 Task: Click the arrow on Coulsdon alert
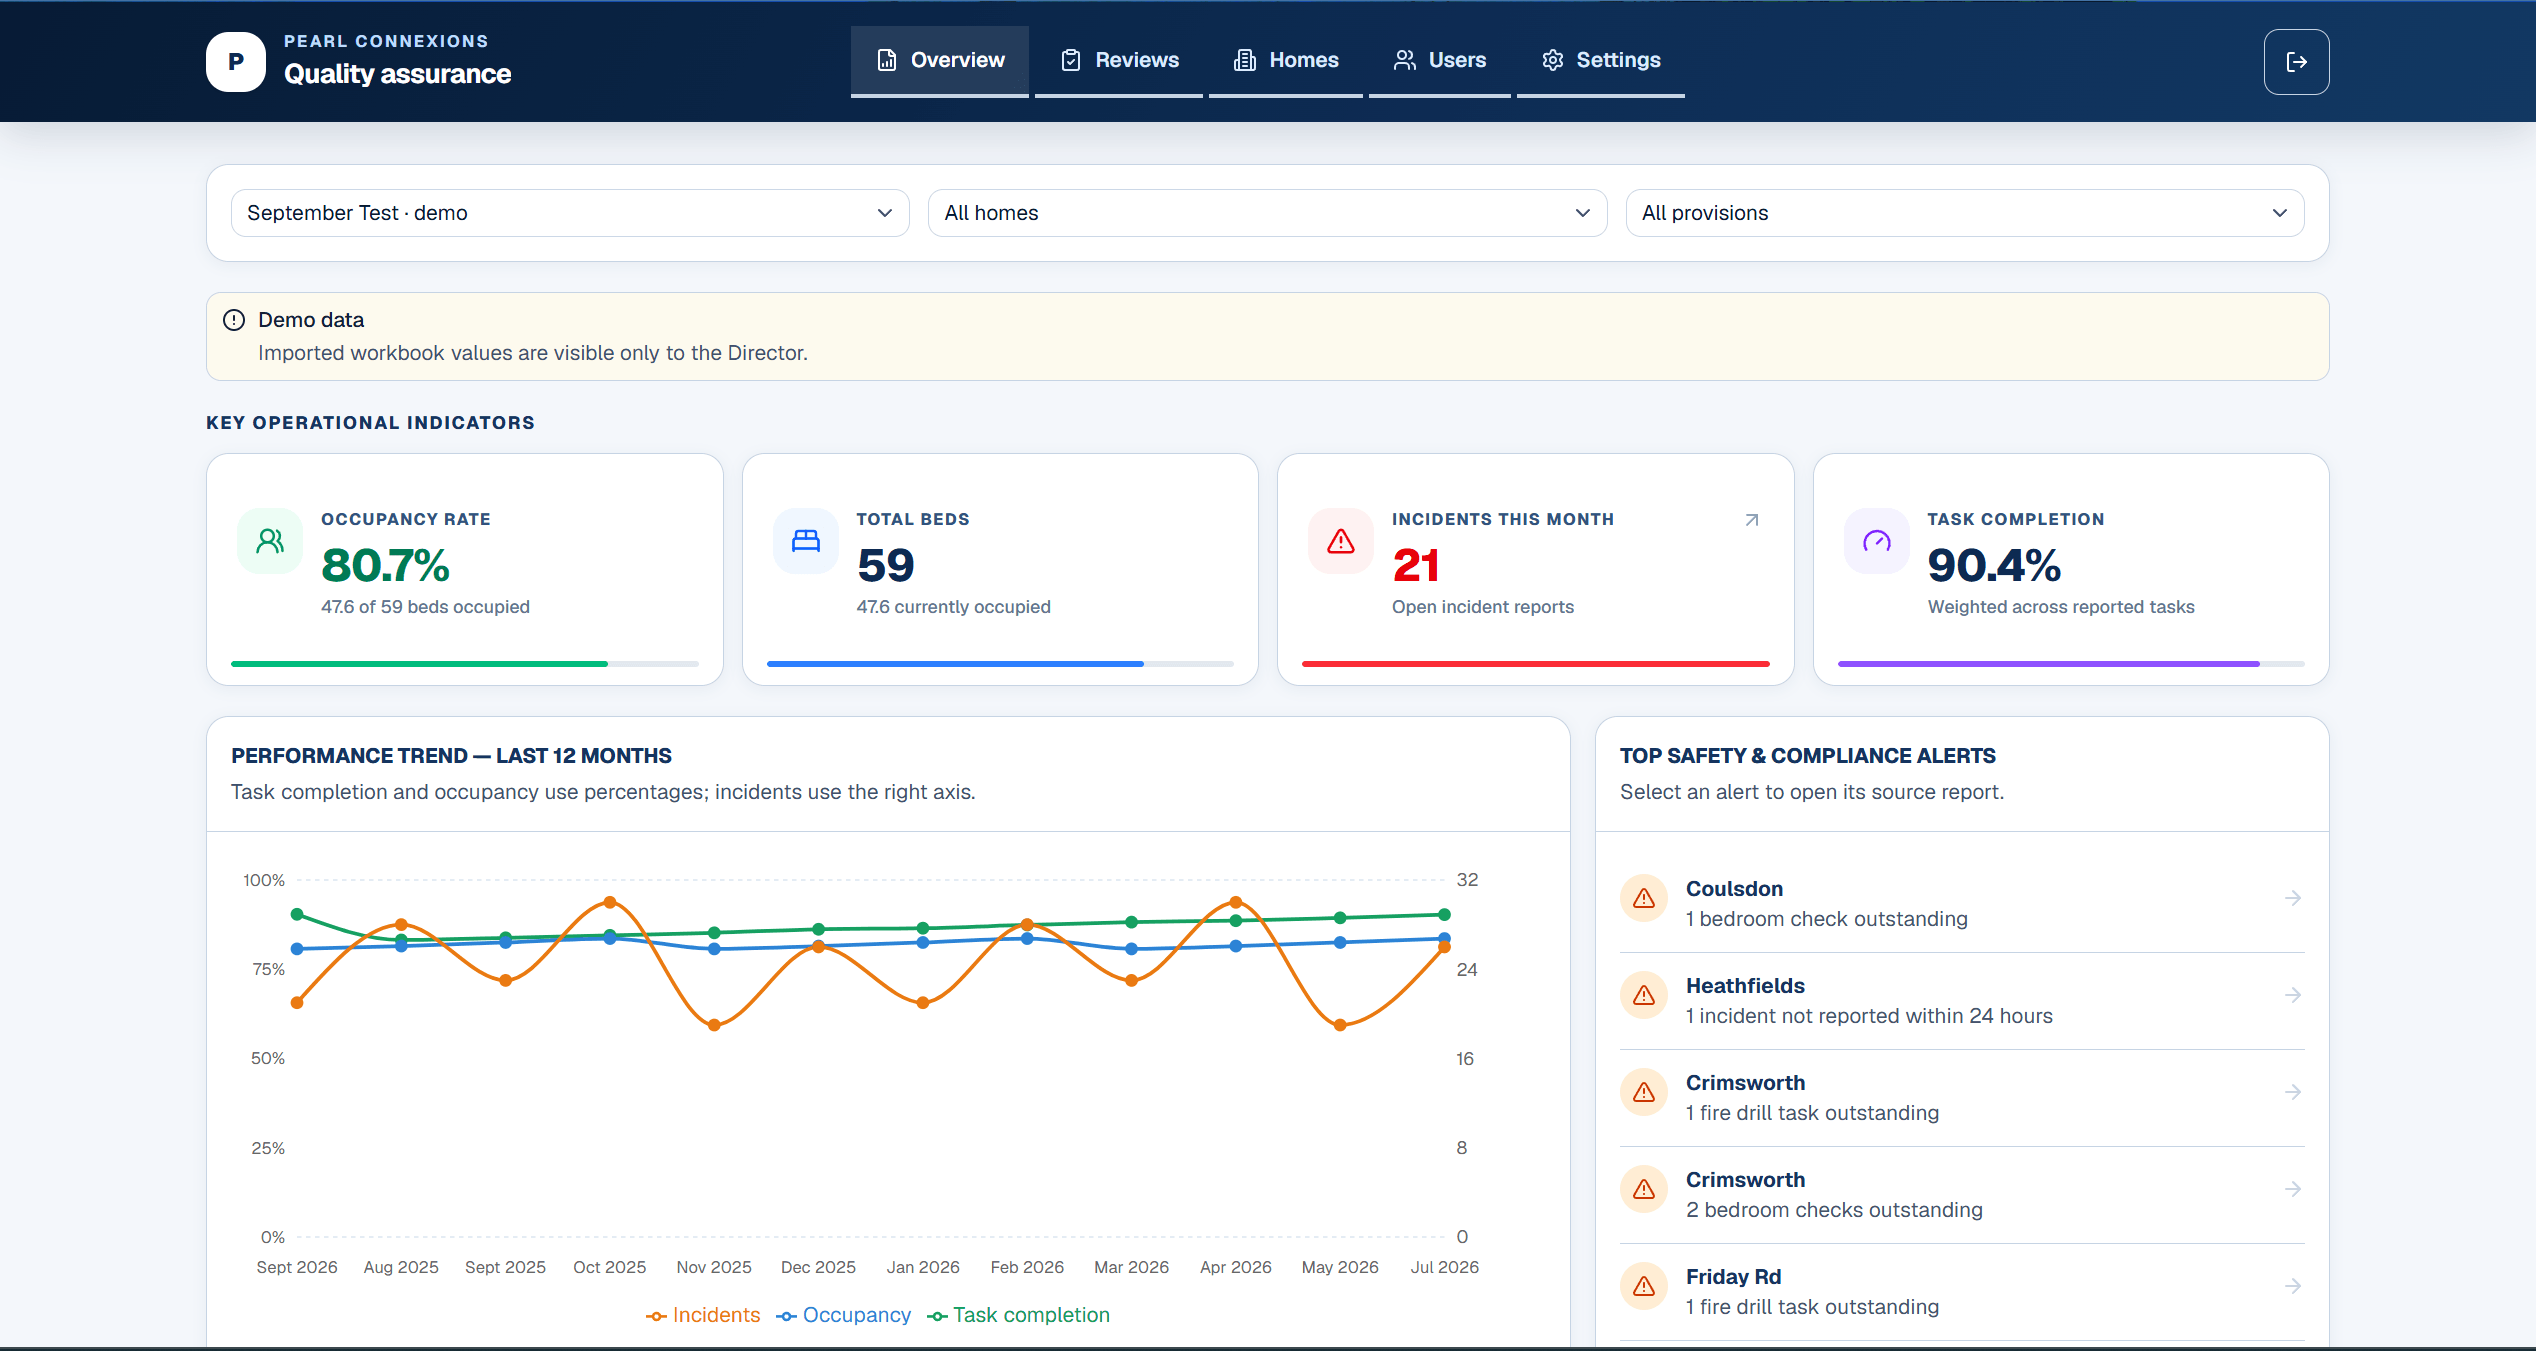pos(2293,898)
